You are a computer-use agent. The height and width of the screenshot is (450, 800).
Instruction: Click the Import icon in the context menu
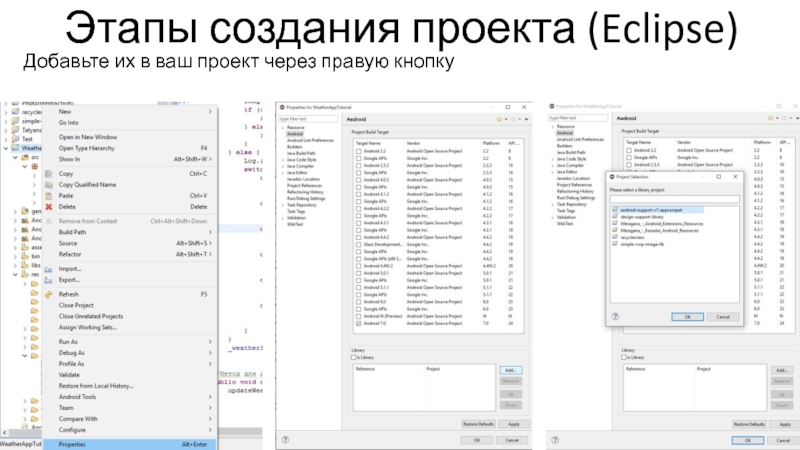click(x=48, y=269)
